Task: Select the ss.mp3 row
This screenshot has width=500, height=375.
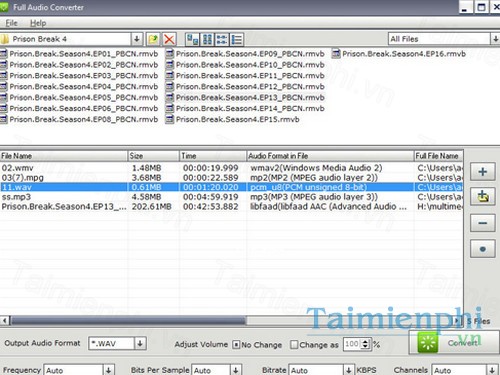Action: [231, 197]
